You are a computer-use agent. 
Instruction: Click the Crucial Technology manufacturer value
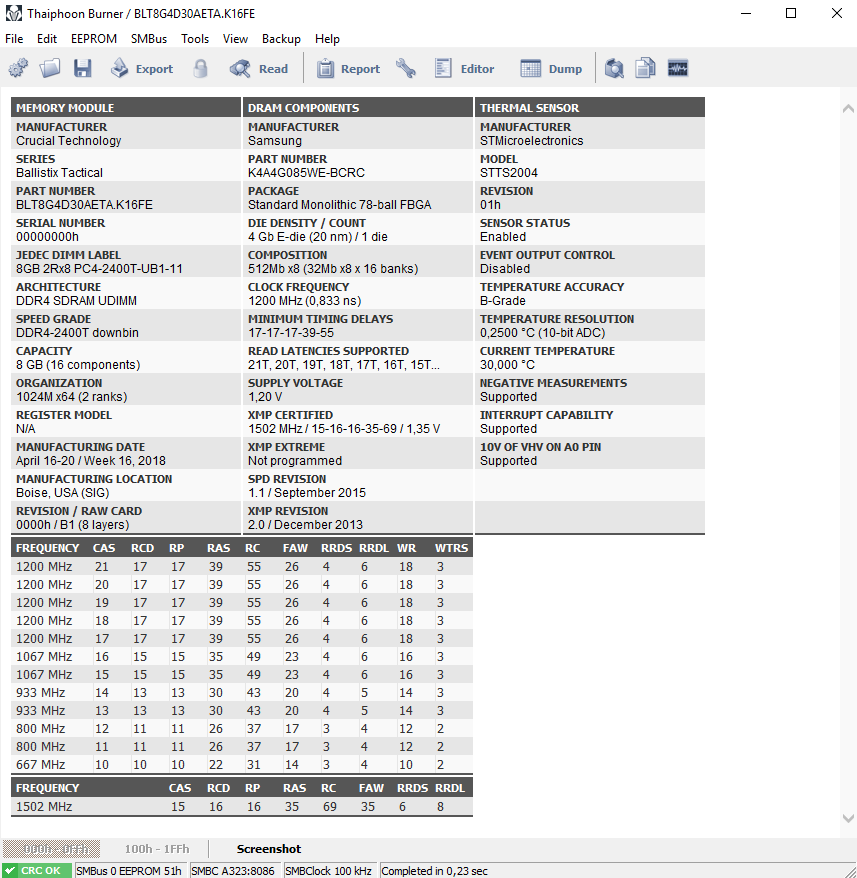click(x=68, y=141)
